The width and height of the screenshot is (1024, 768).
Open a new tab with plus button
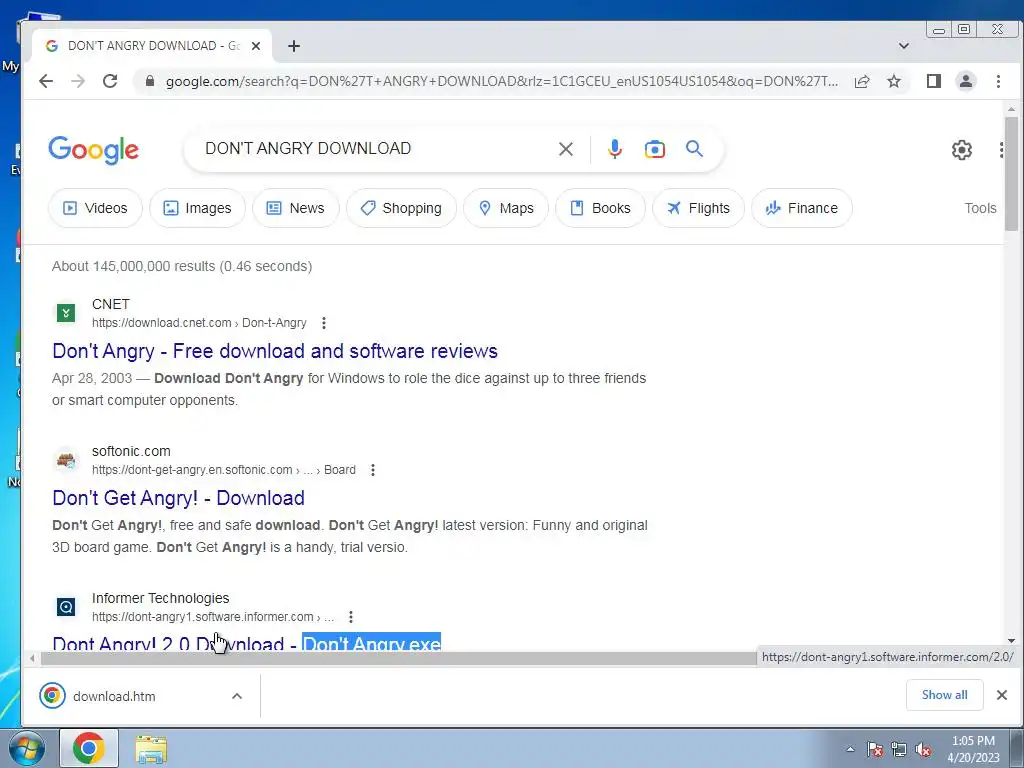tap(294, 46)
